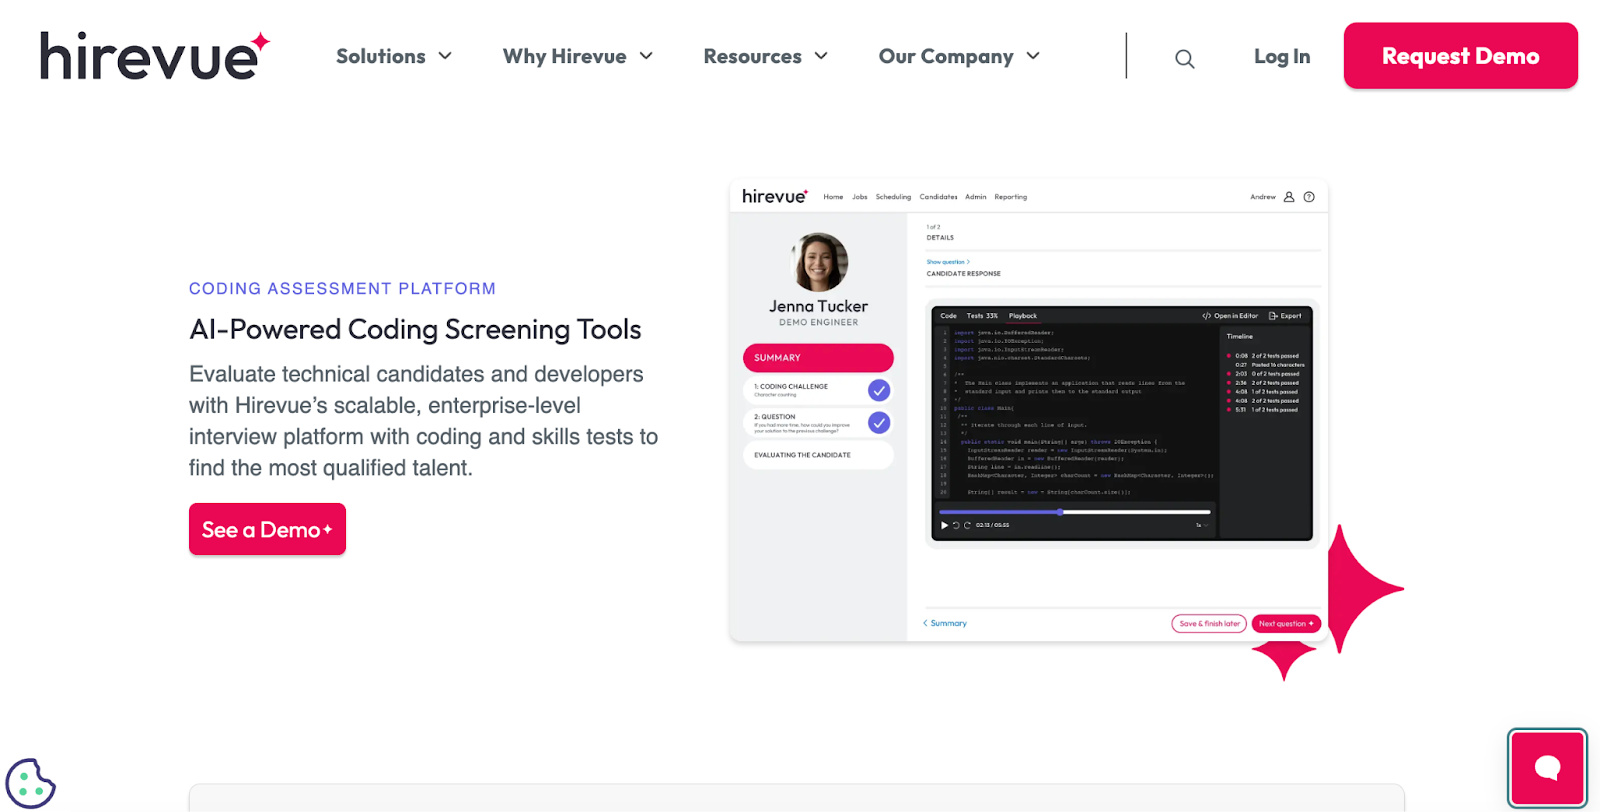
Task: Open the chat widget bubble
Action: click(1547, 767)
